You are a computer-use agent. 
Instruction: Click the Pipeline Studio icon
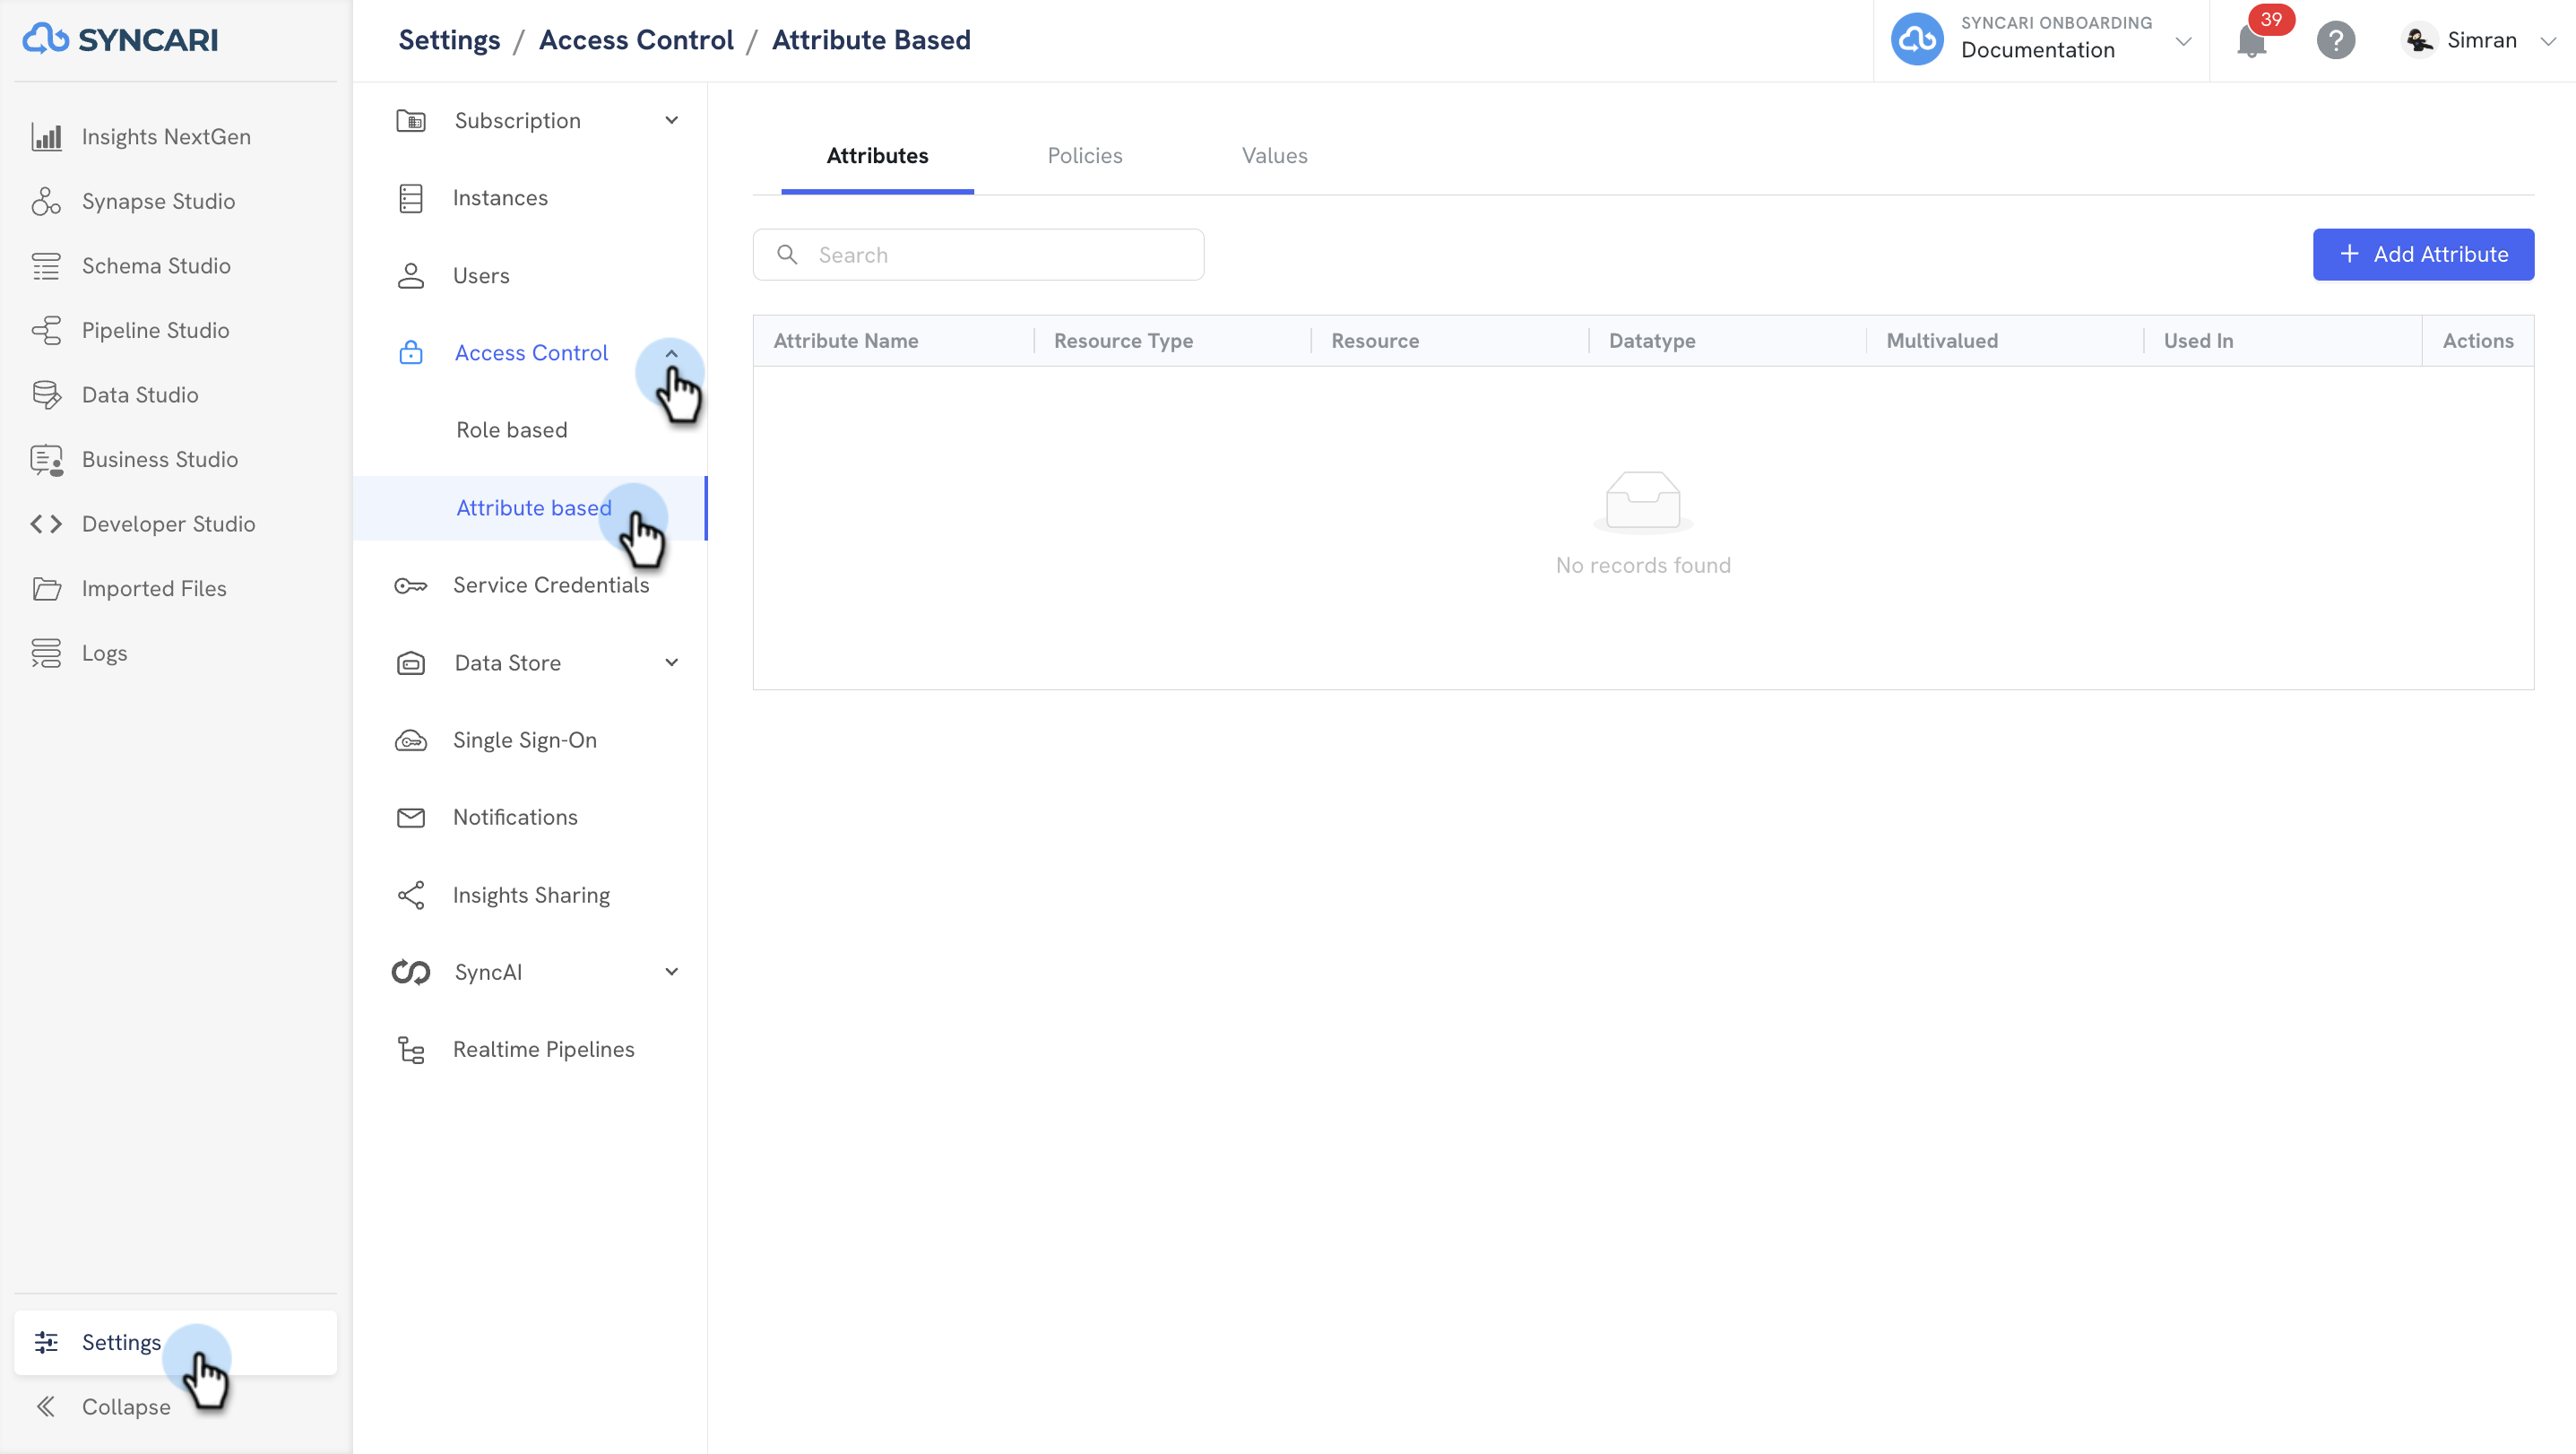[x=46, y=330]
